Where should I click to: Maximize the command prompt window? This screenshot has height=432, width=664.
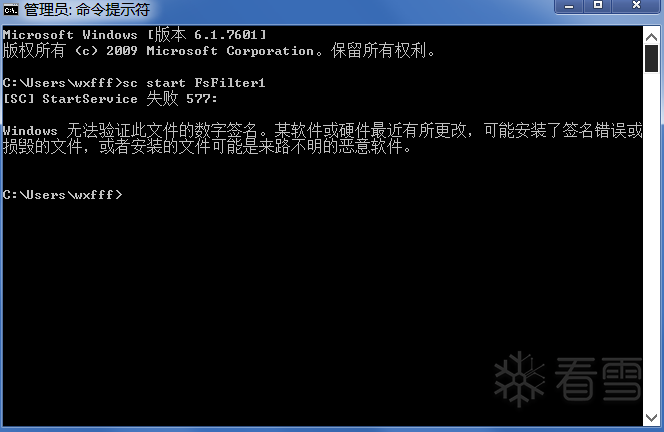coord(598,6)
